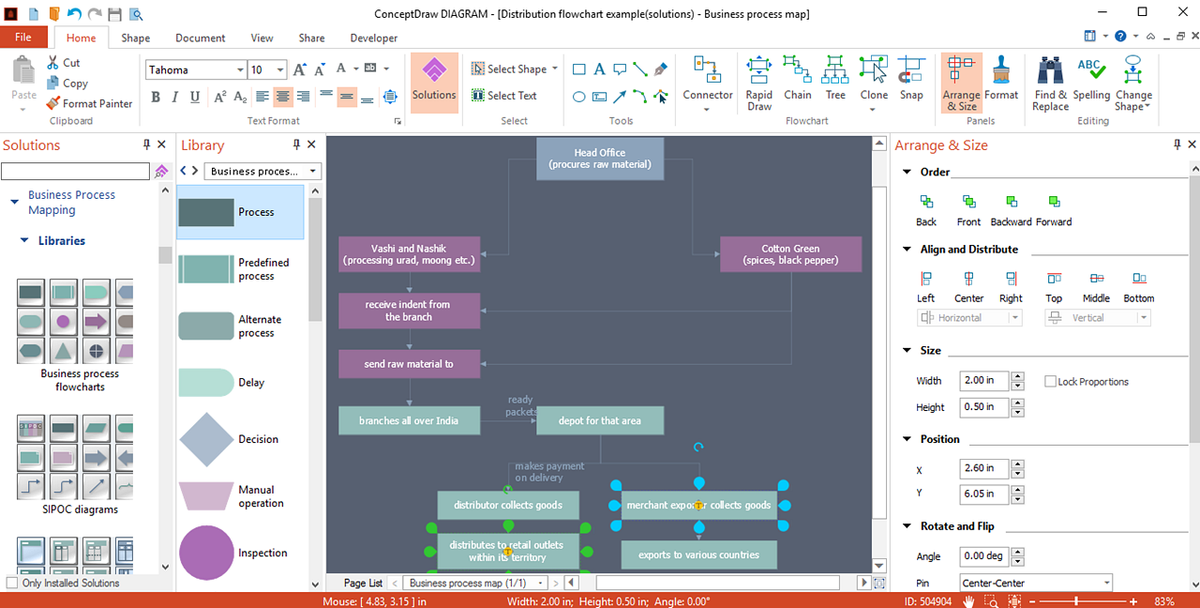Select the Decision shape in the Library panel
Viewport: 1200px width, 608px height.
tap(206, 439)
